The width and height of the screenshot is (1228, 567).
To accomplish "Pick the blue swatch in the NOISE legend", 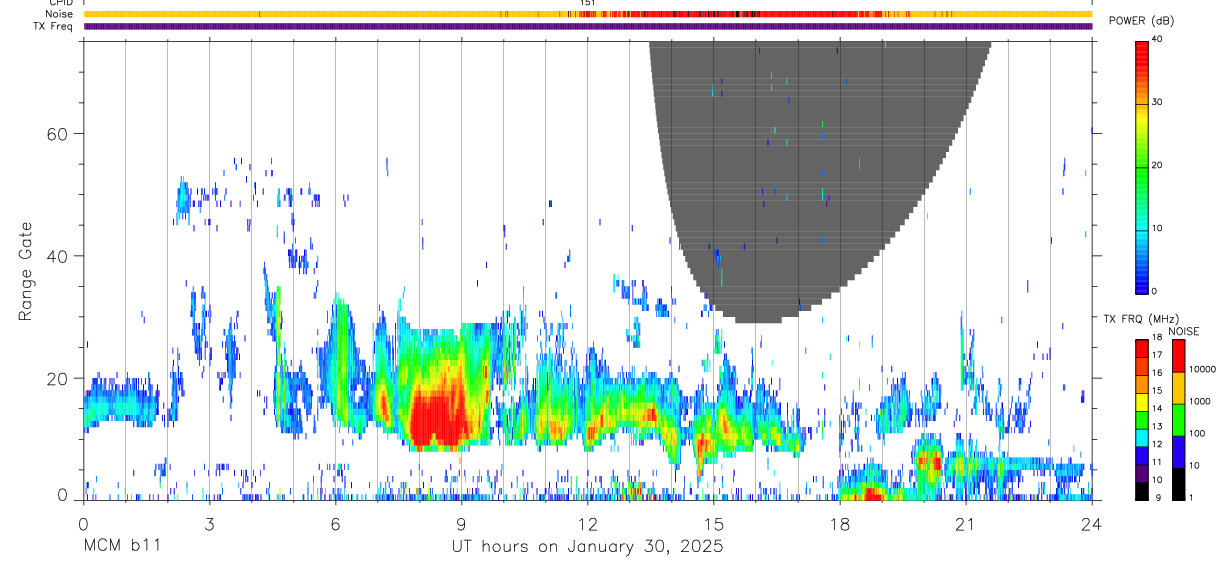I will [x=1177, y=452].
